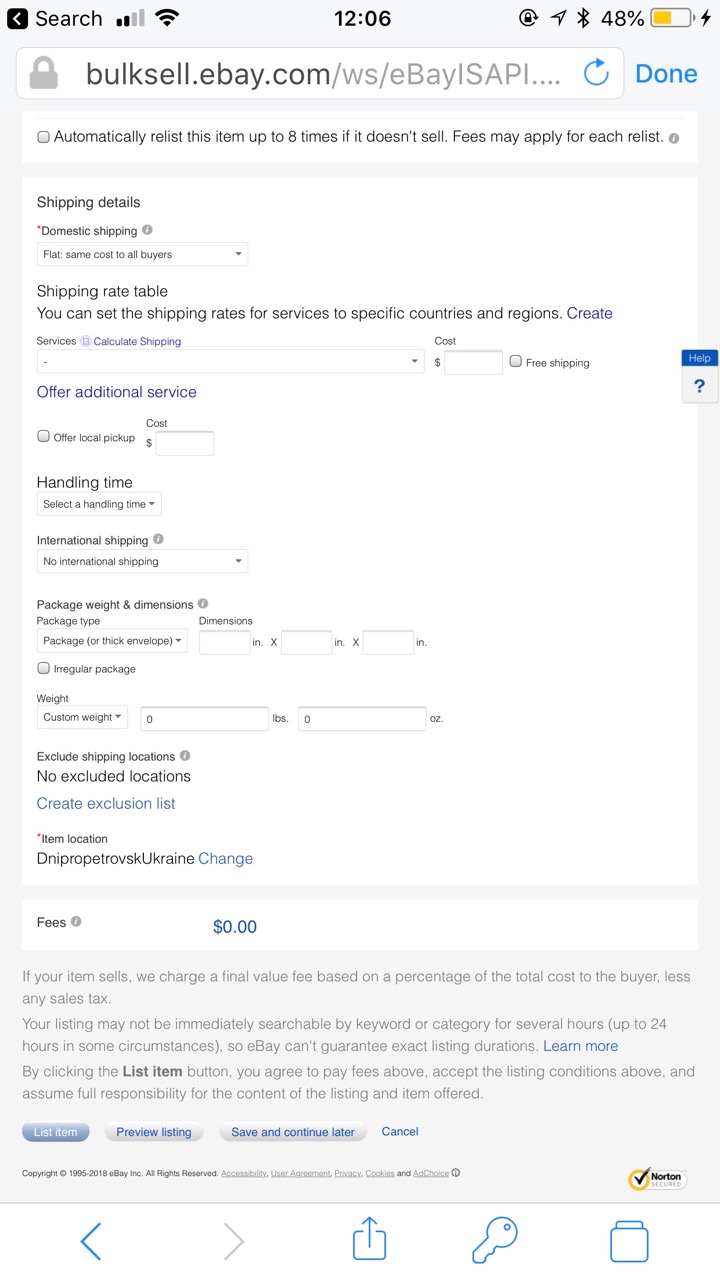Open the Create exclusion list link
Screen dimensions: 720x1280
point(106,803)
